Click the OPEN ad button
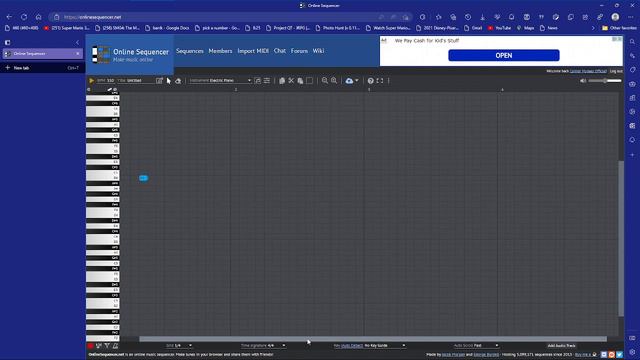Viewport: 640px width, 360px height. pyautogui.click(x=504, y=56)
